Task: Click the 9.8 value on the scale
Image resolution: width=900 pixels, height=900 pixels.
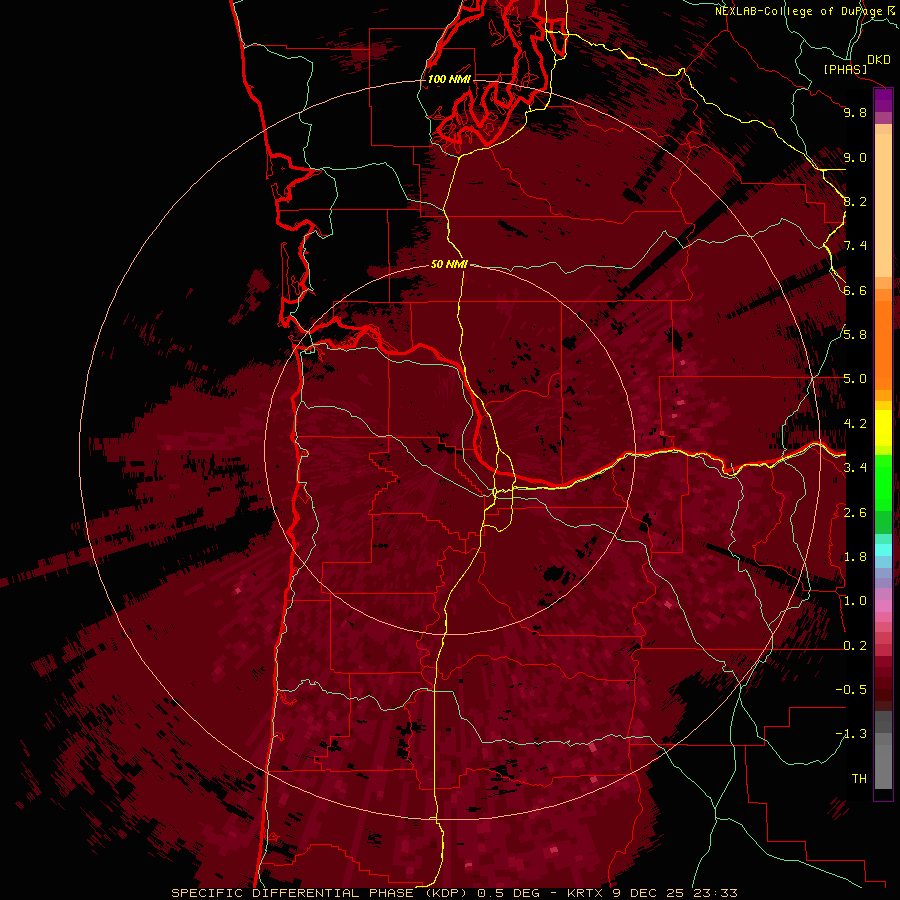Action: coord(855,112)
